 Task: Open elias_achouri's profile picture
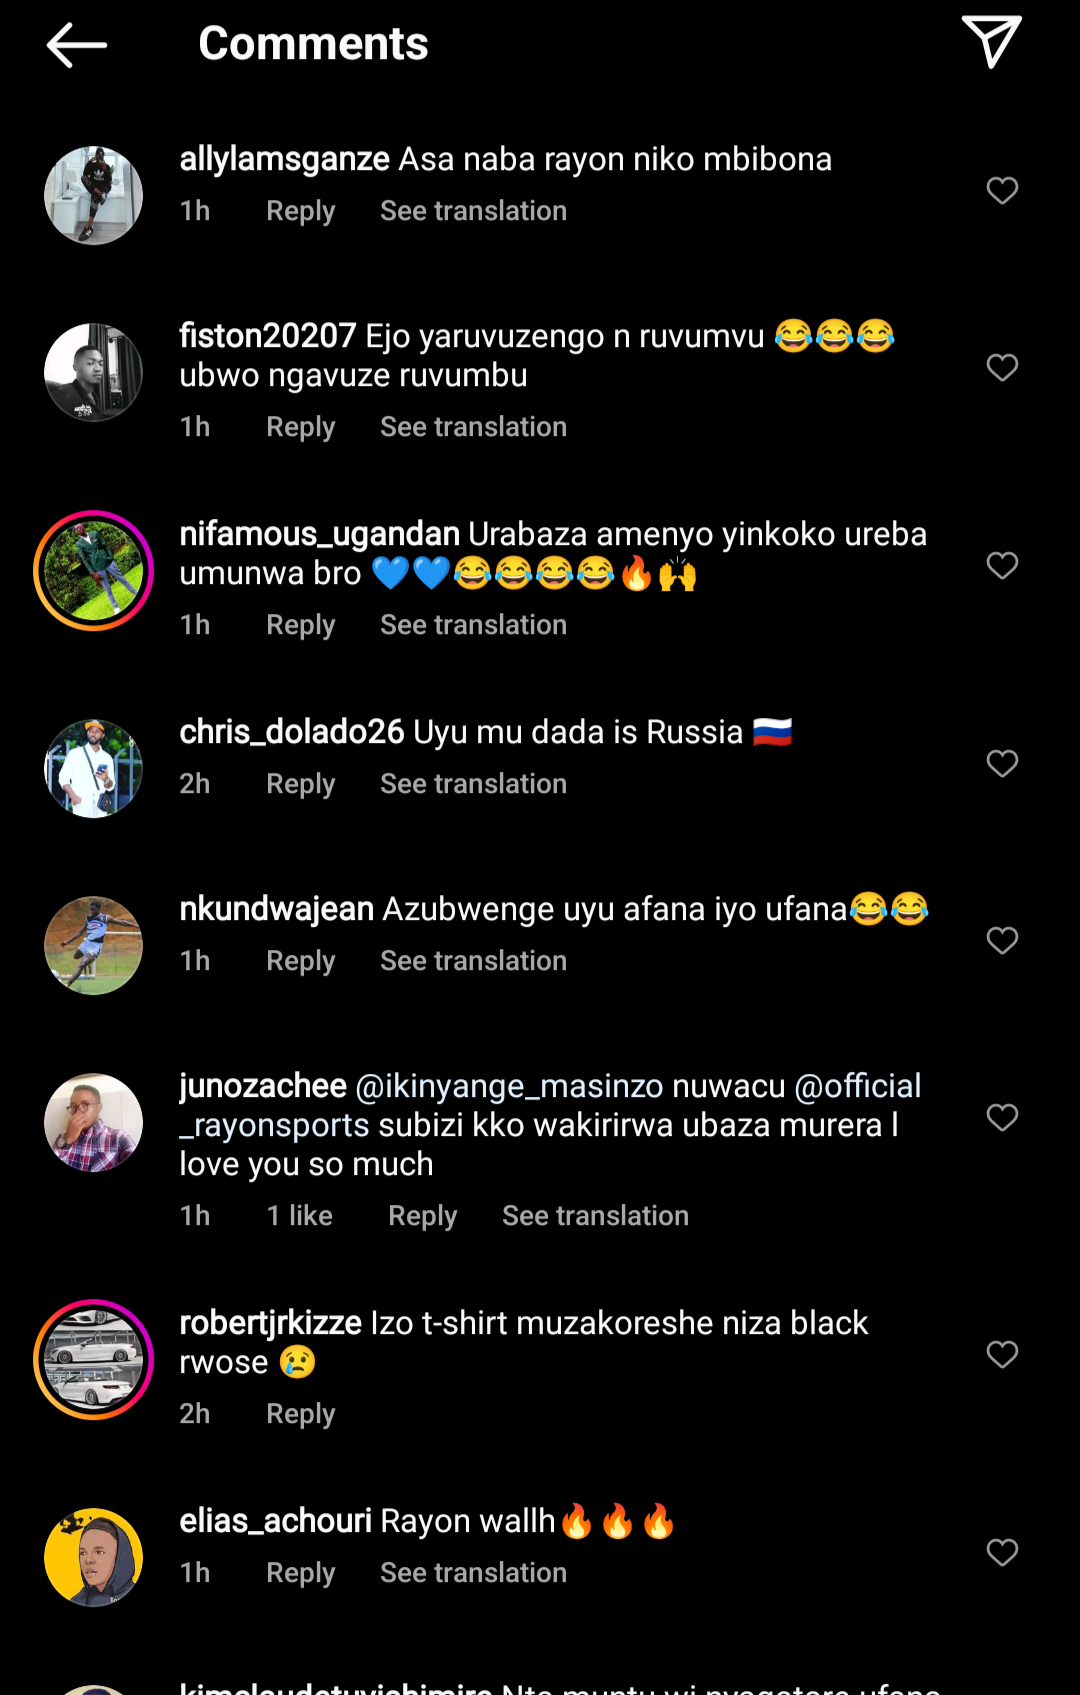pyautogui.click(x=93, y=1558)
